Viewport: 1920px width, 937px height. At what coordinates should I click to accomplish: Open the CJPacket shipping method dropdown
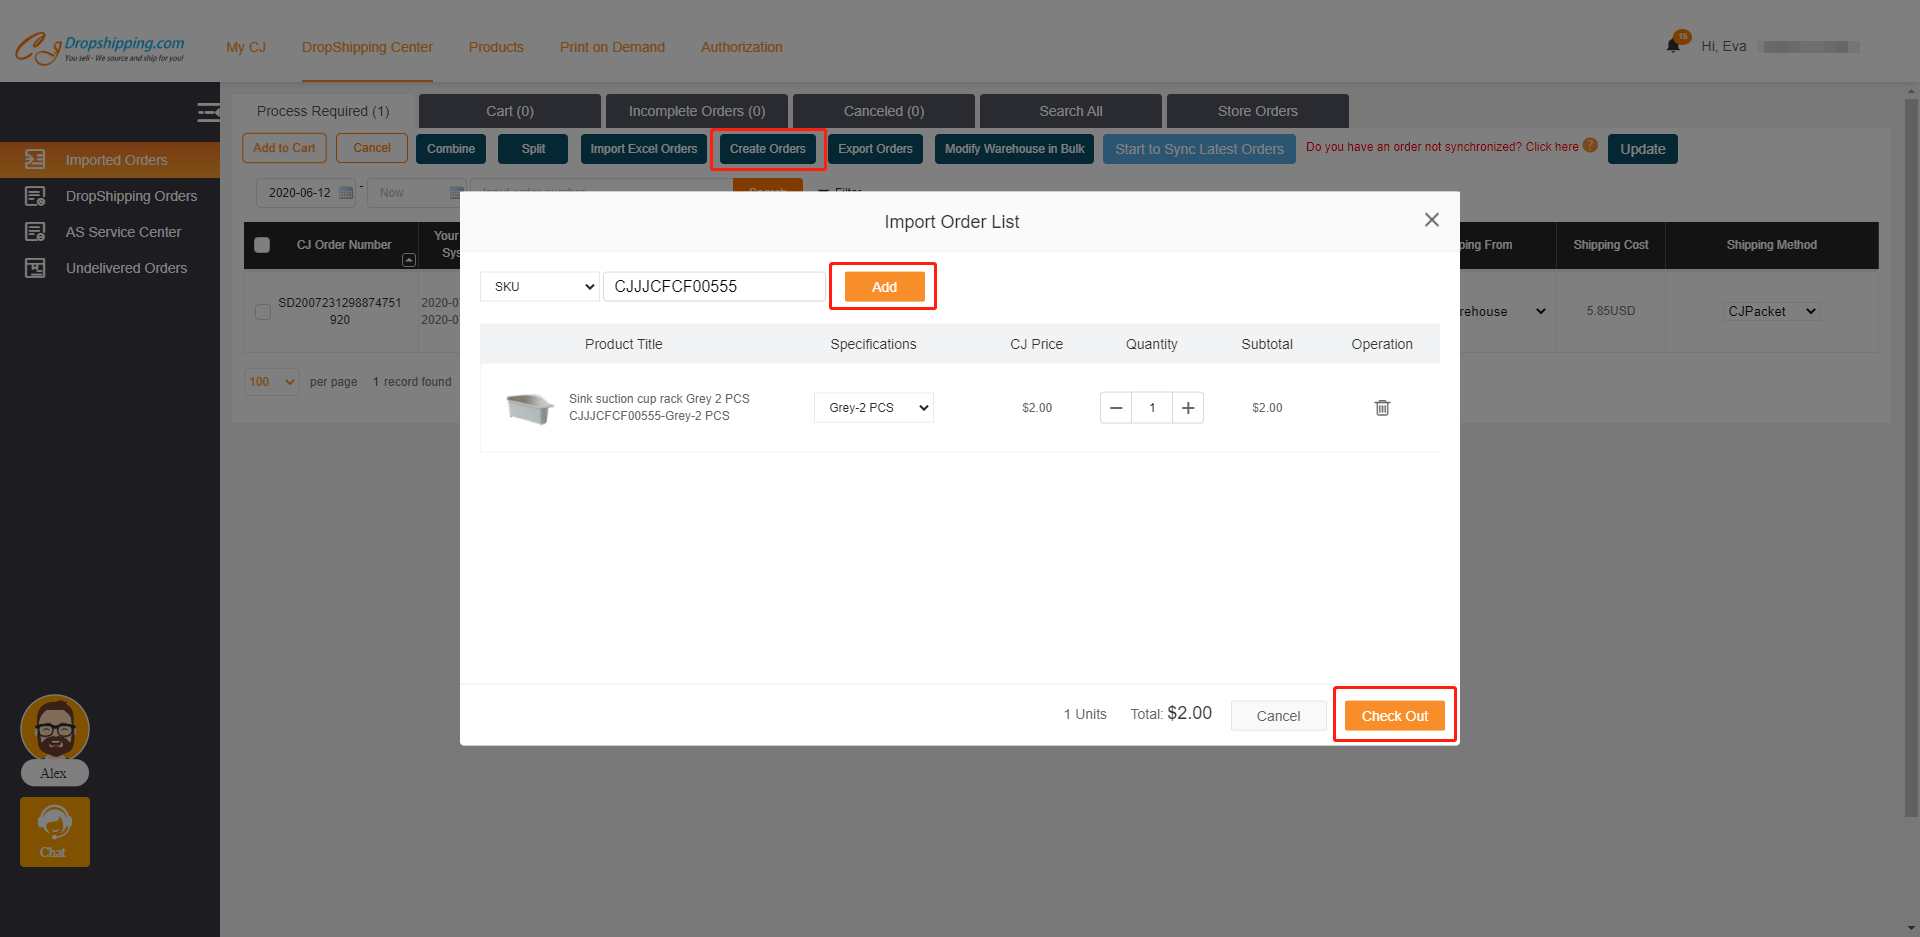pyautogui.click(x=1771, y=312)
